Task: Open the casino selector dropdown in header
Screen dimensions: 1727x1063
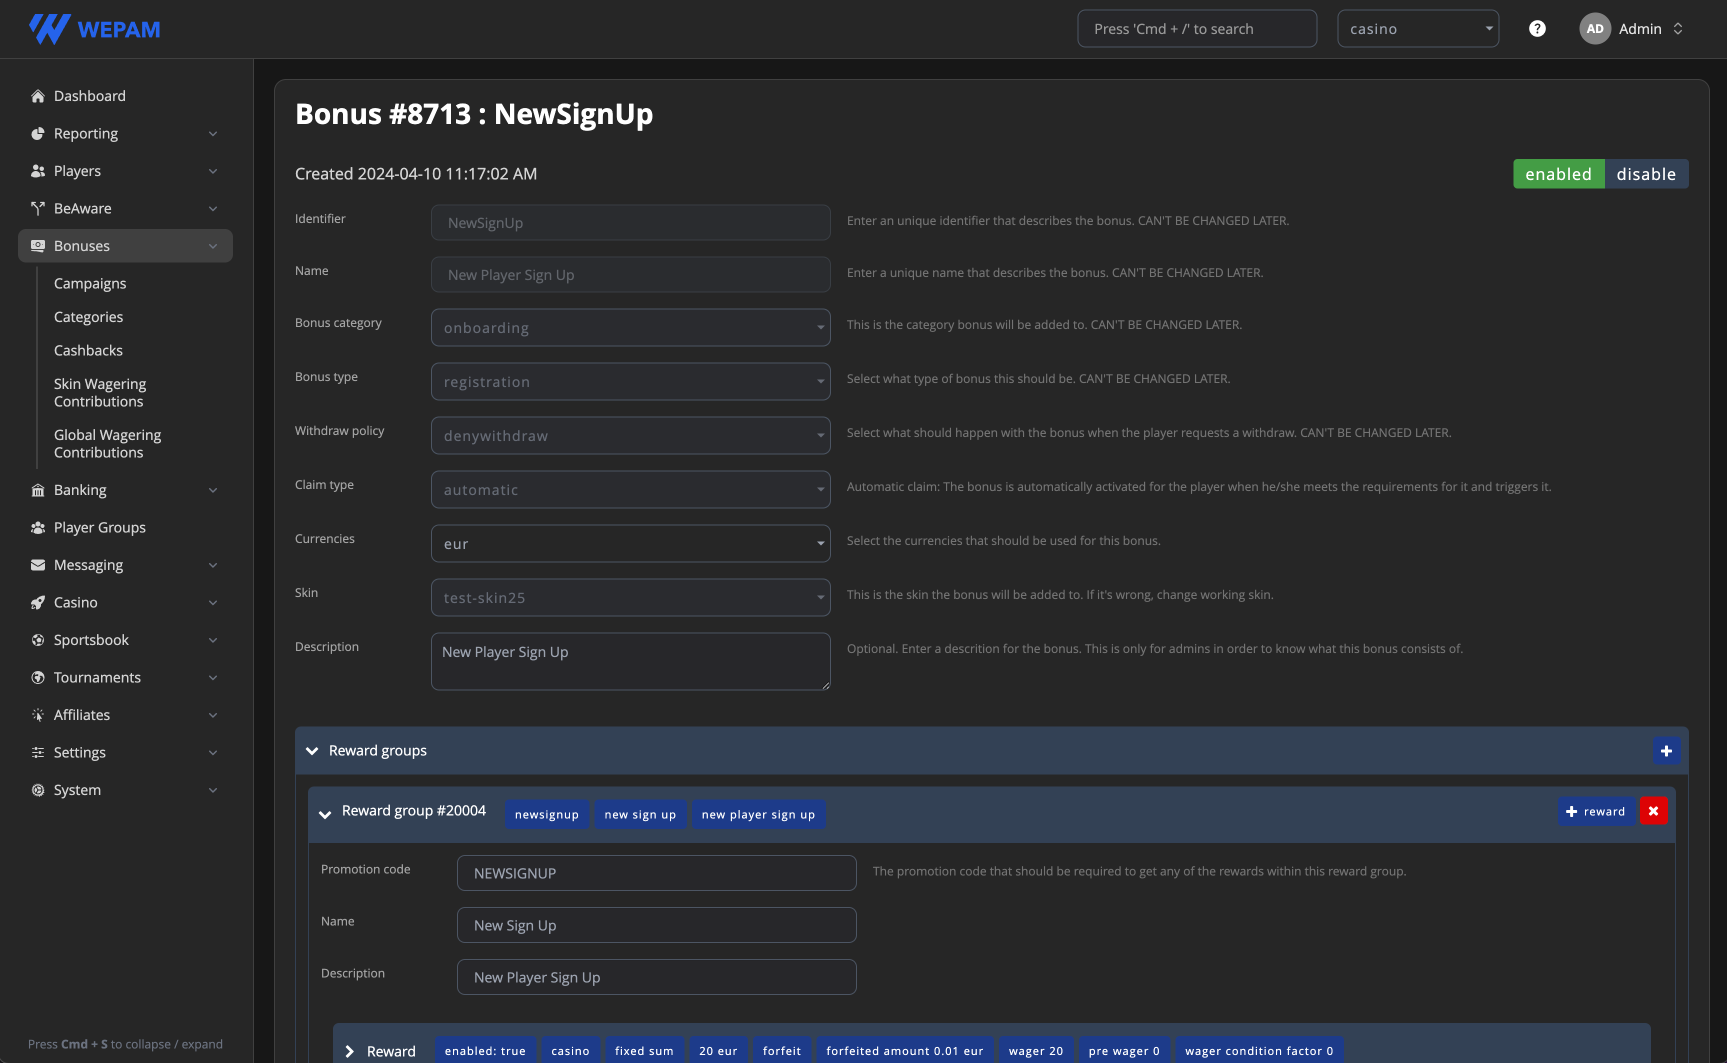Action: 1417,29
